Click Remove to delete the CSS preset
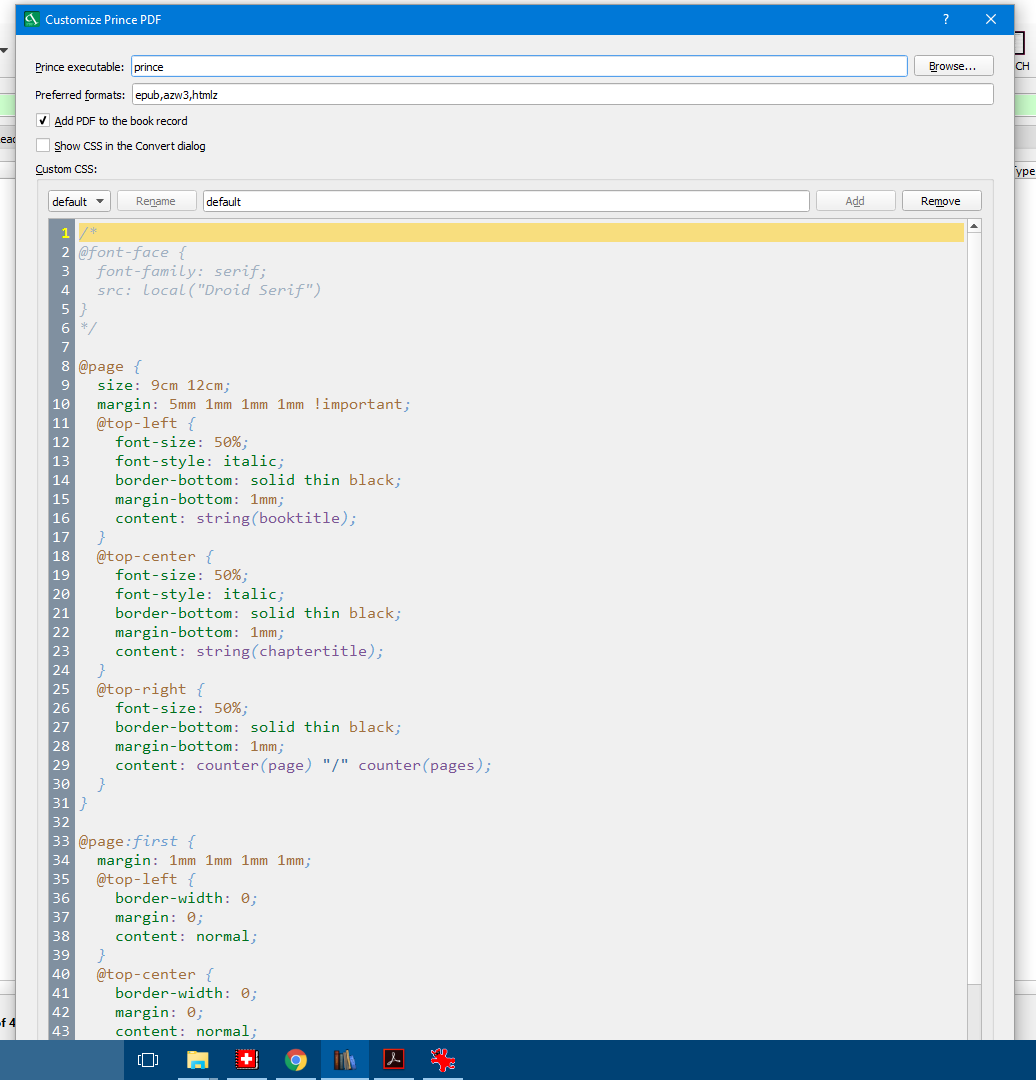Image resolution: width=1036 pixels, height=1080 pixels. point(941,201)
